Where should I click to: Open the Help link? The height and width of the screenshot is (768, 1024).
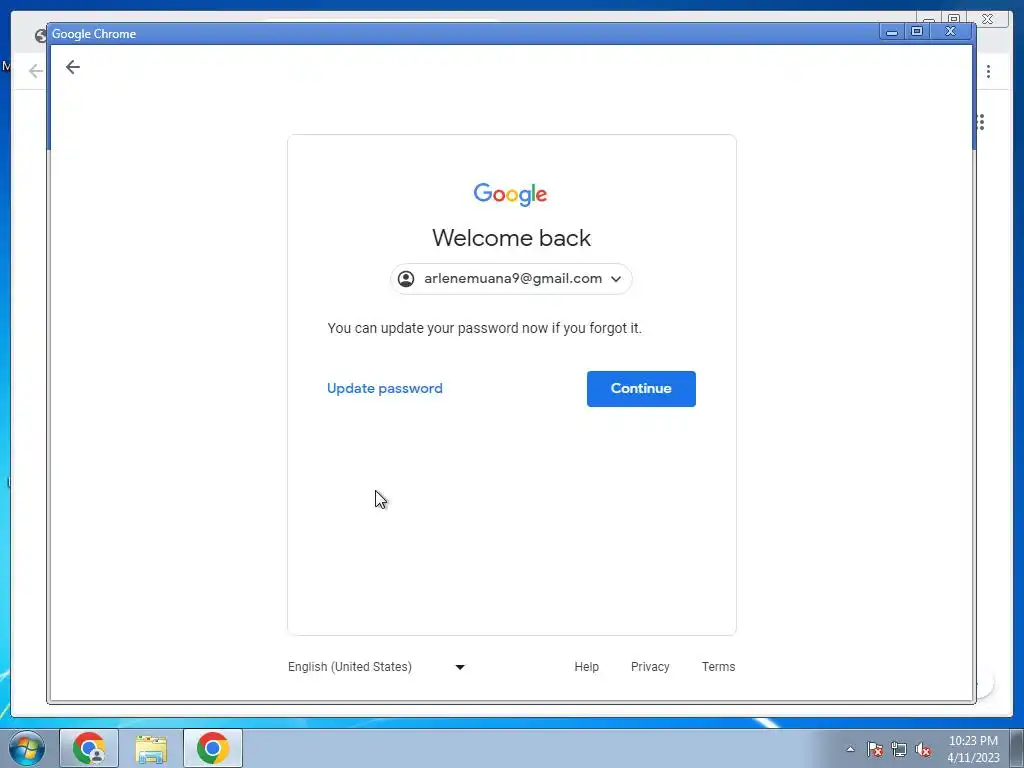tap(586, 667)
